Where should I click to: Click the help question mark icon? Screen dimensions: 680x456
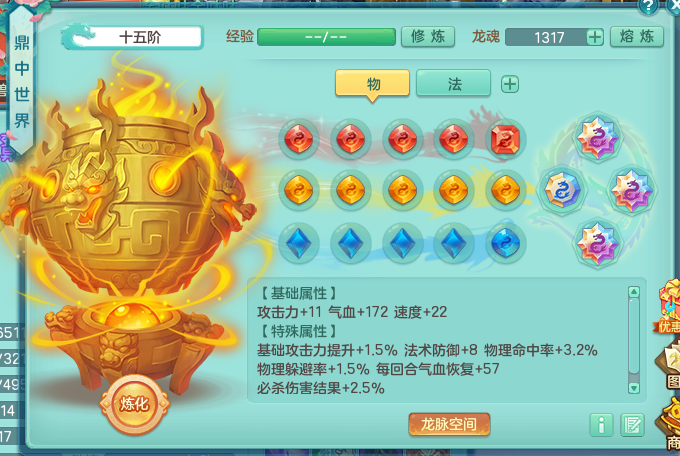tap(648, 5)
